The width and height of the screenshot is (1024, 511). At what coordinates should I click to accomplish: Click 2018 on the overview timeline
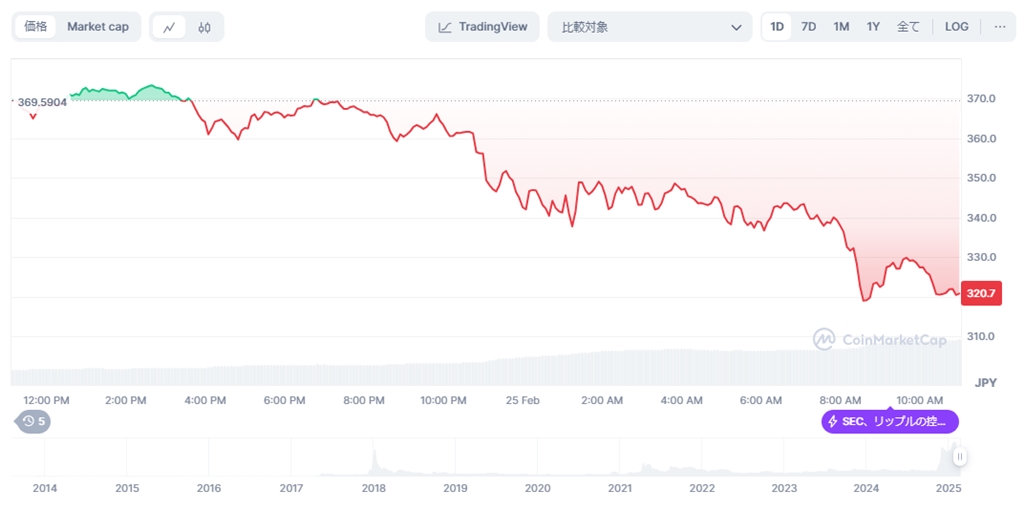[373, 488]
